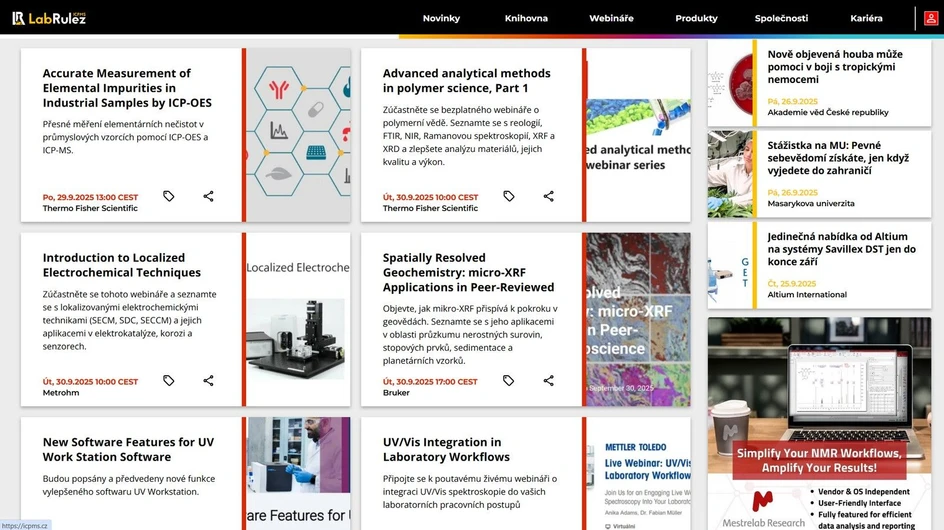Click the UV Work Station lab photo thumbnail
The image size is (944, 530).
tap(299, 473)
